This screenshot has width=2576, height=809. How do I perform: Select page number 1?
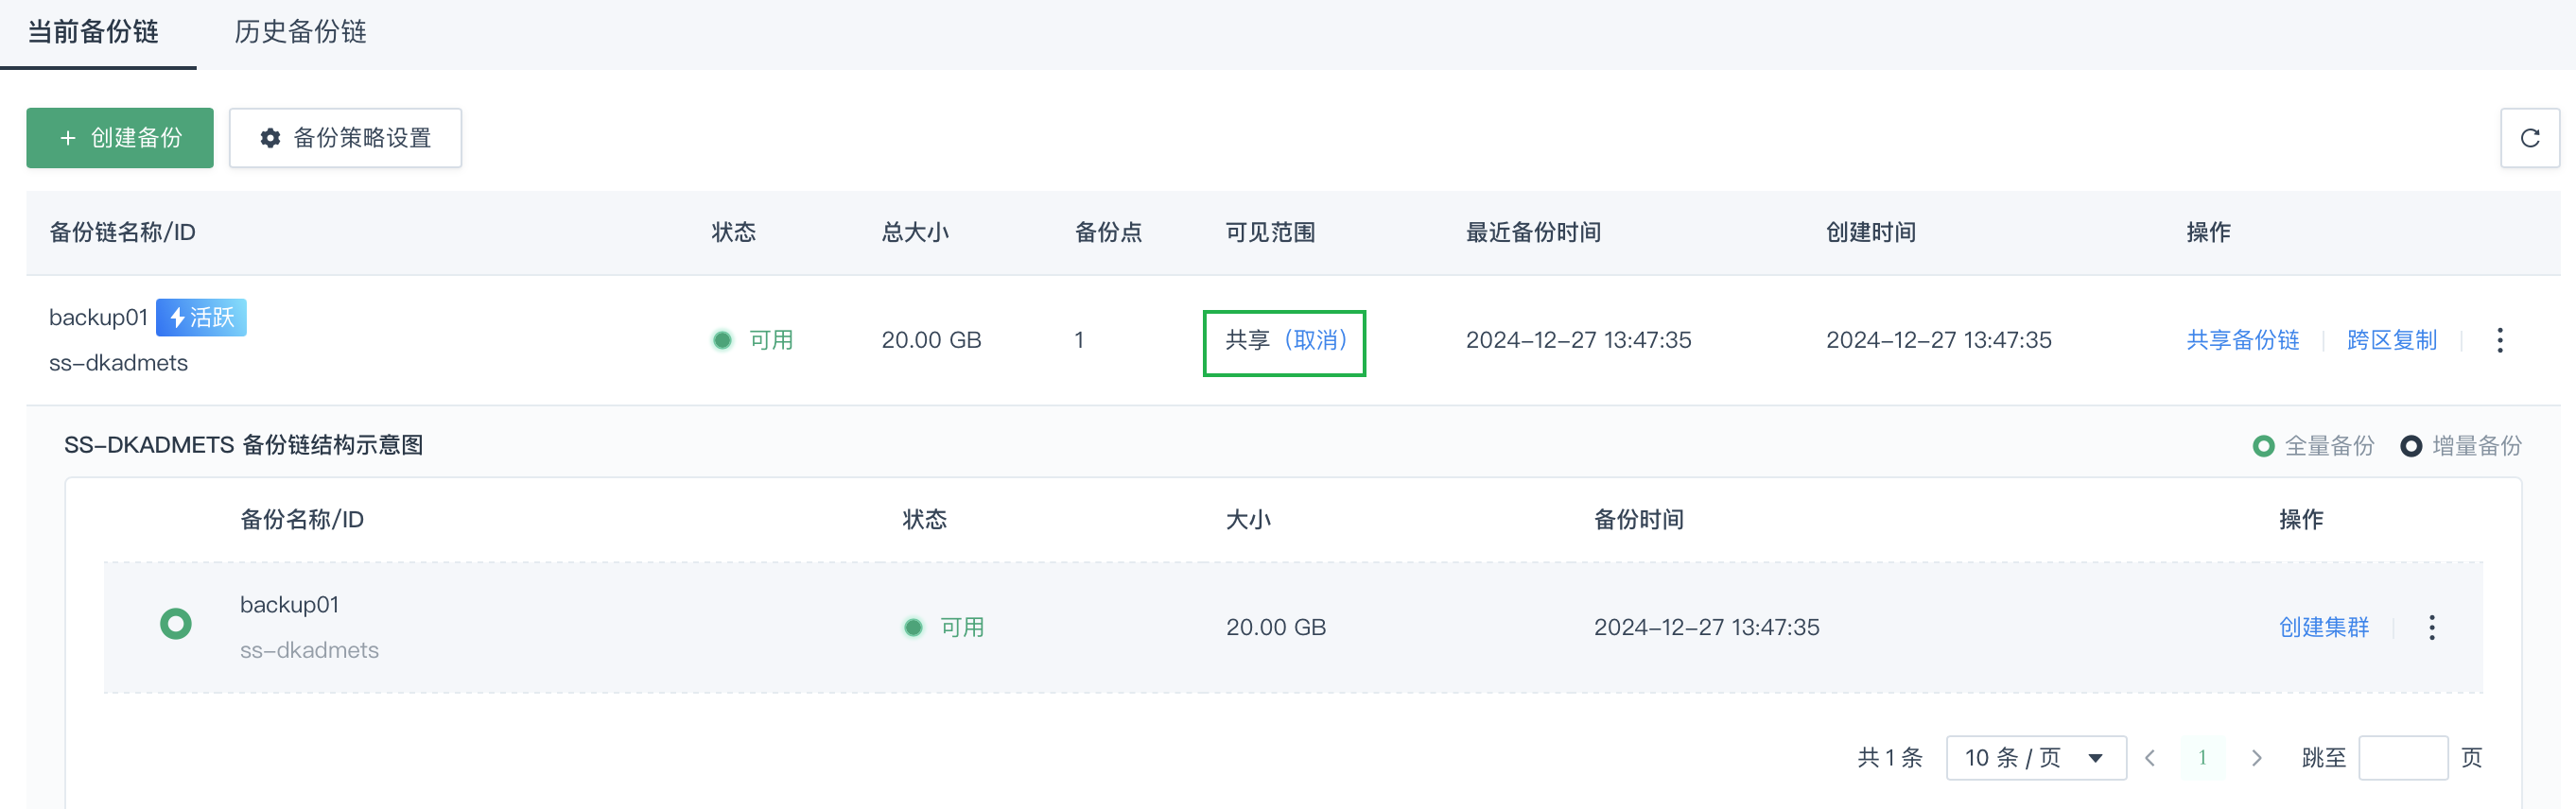tap(2202, 758)
